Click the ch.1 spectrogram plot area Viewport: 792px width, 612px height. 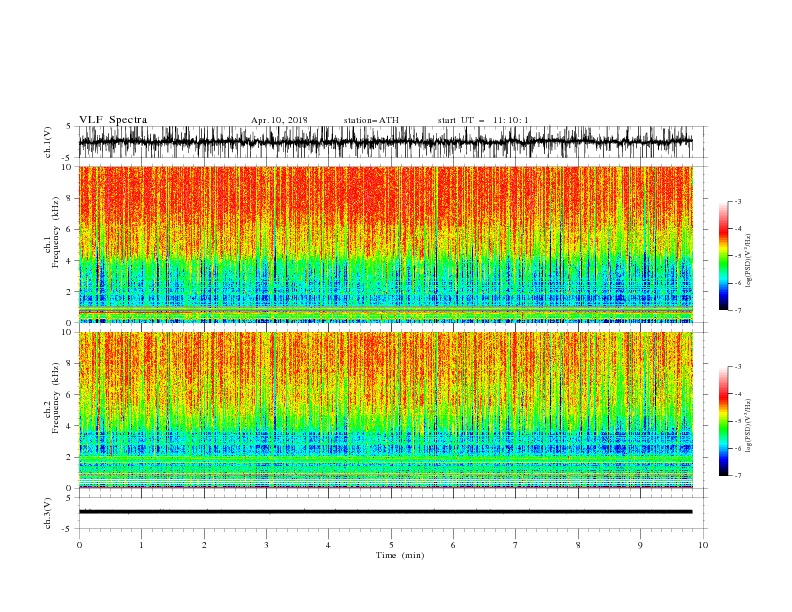[385, 244]
